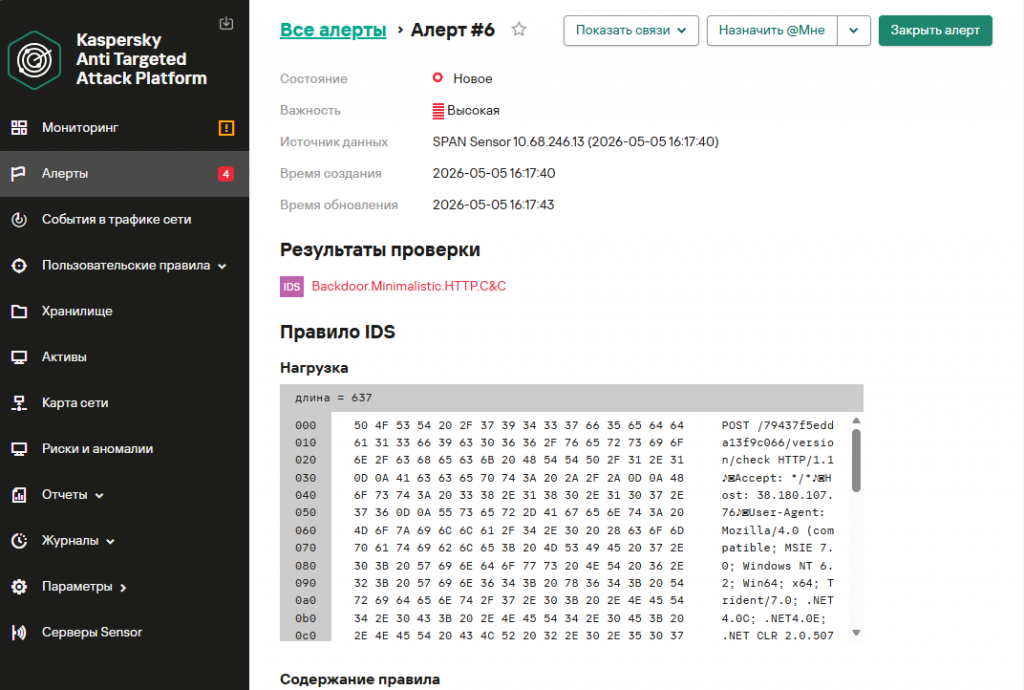The width and height of the screenshot is (1024, 690).
Task: Click the red badge 4 beside Алерты
Action: (x=226, y=174)
